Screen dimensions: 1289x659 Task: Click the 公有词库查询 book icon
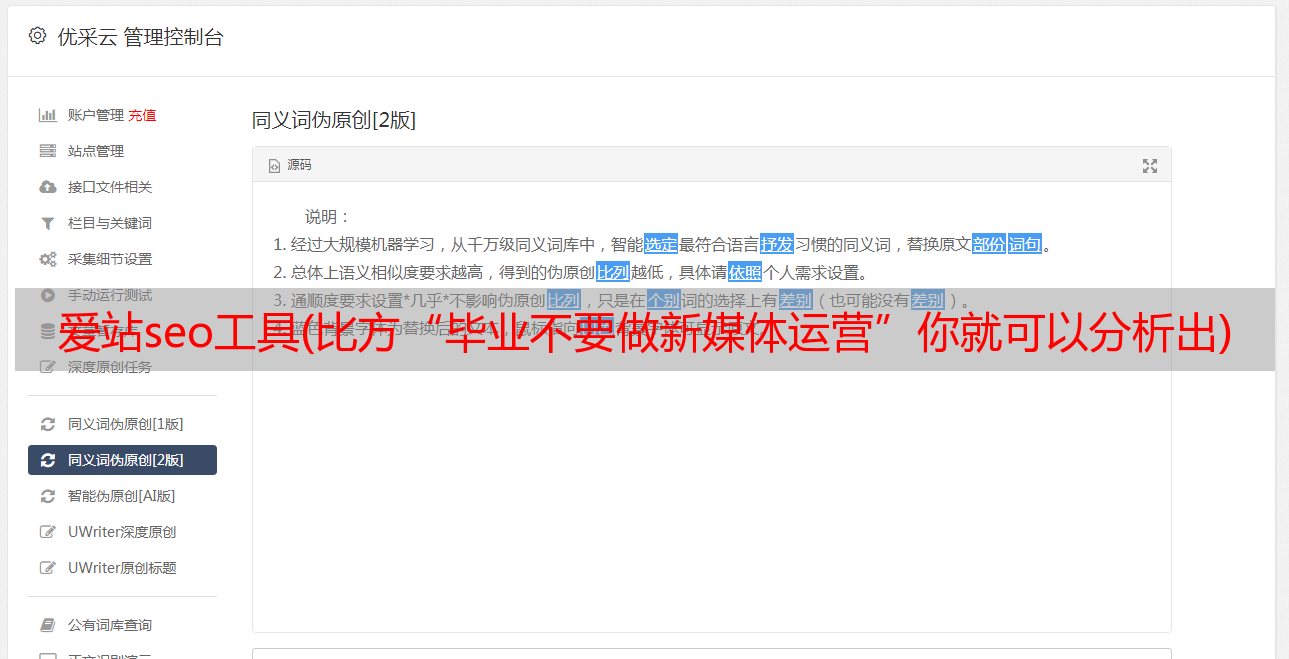click(x=47, y=625)
